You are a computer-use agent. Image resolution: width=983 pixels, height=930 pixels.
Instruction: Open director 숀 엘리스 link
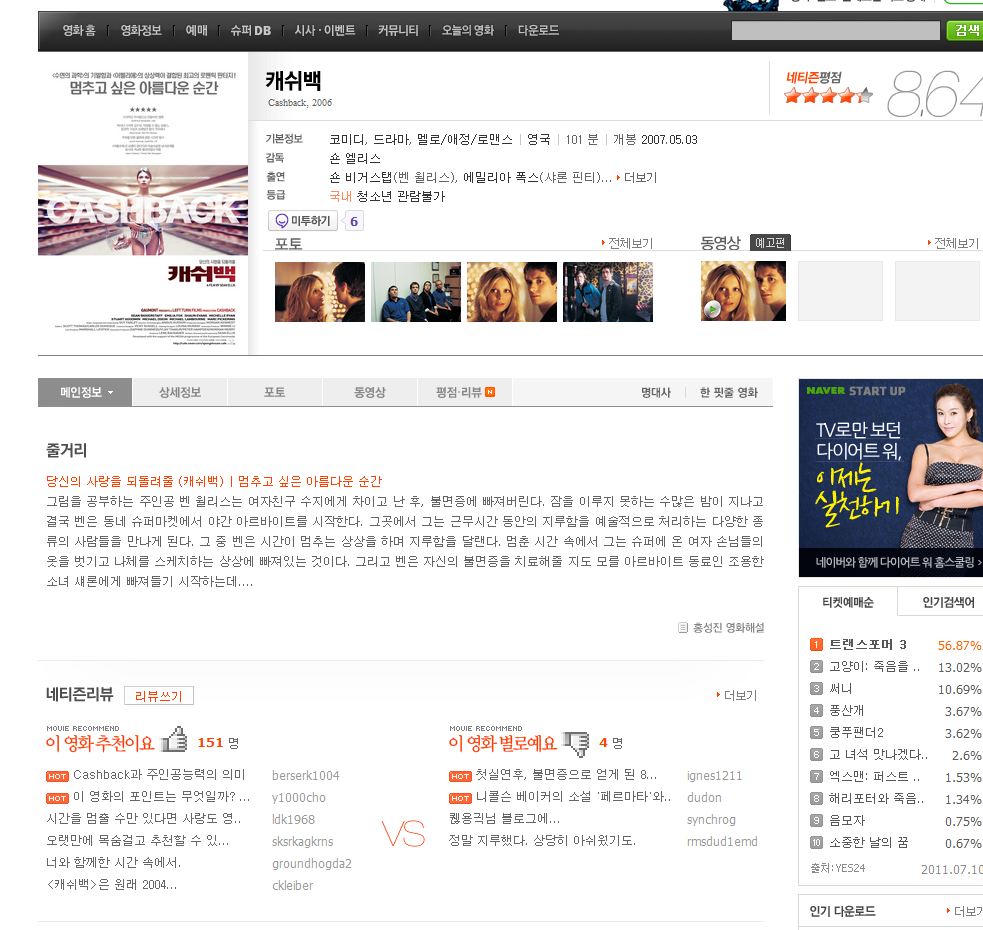355,158
